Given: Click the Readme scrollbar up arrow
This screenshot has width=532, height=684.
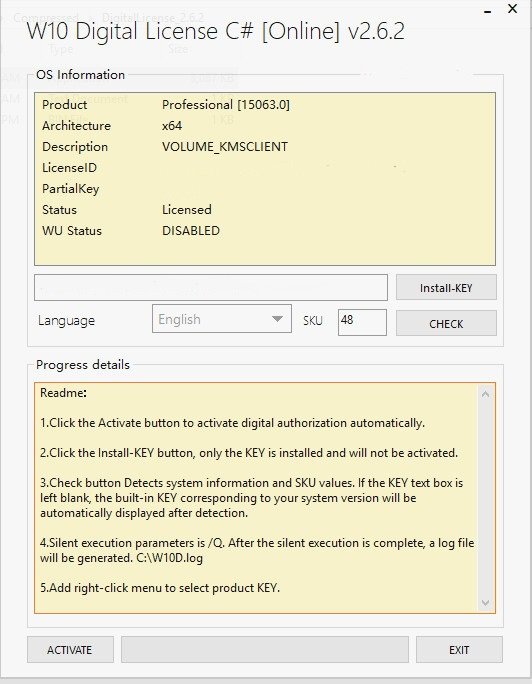Looking at the screenshot, I should pos(485,394).
